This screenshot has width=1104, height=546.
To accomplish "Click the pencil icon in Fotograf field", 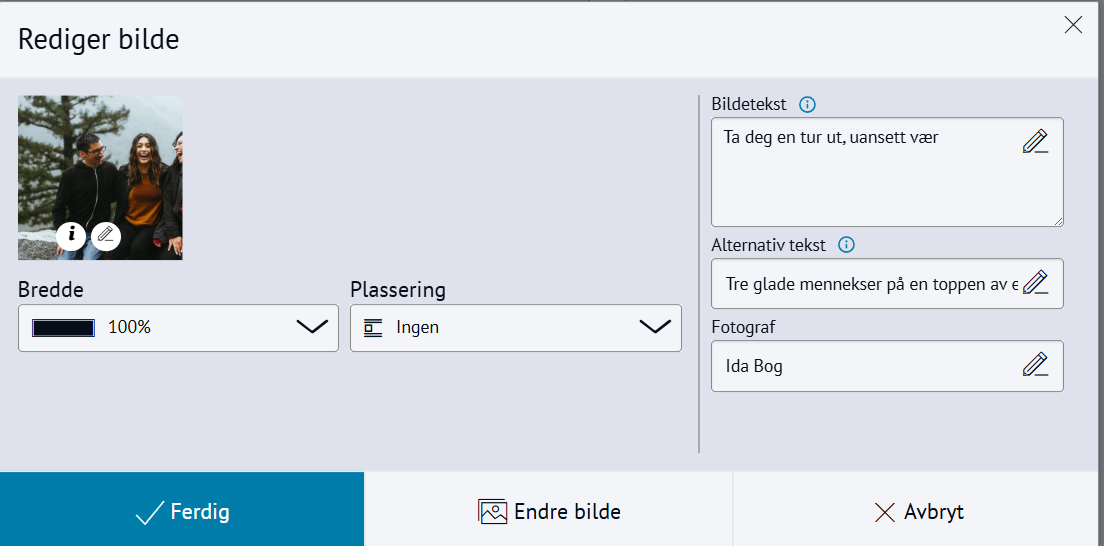I will click(1035, 365).
